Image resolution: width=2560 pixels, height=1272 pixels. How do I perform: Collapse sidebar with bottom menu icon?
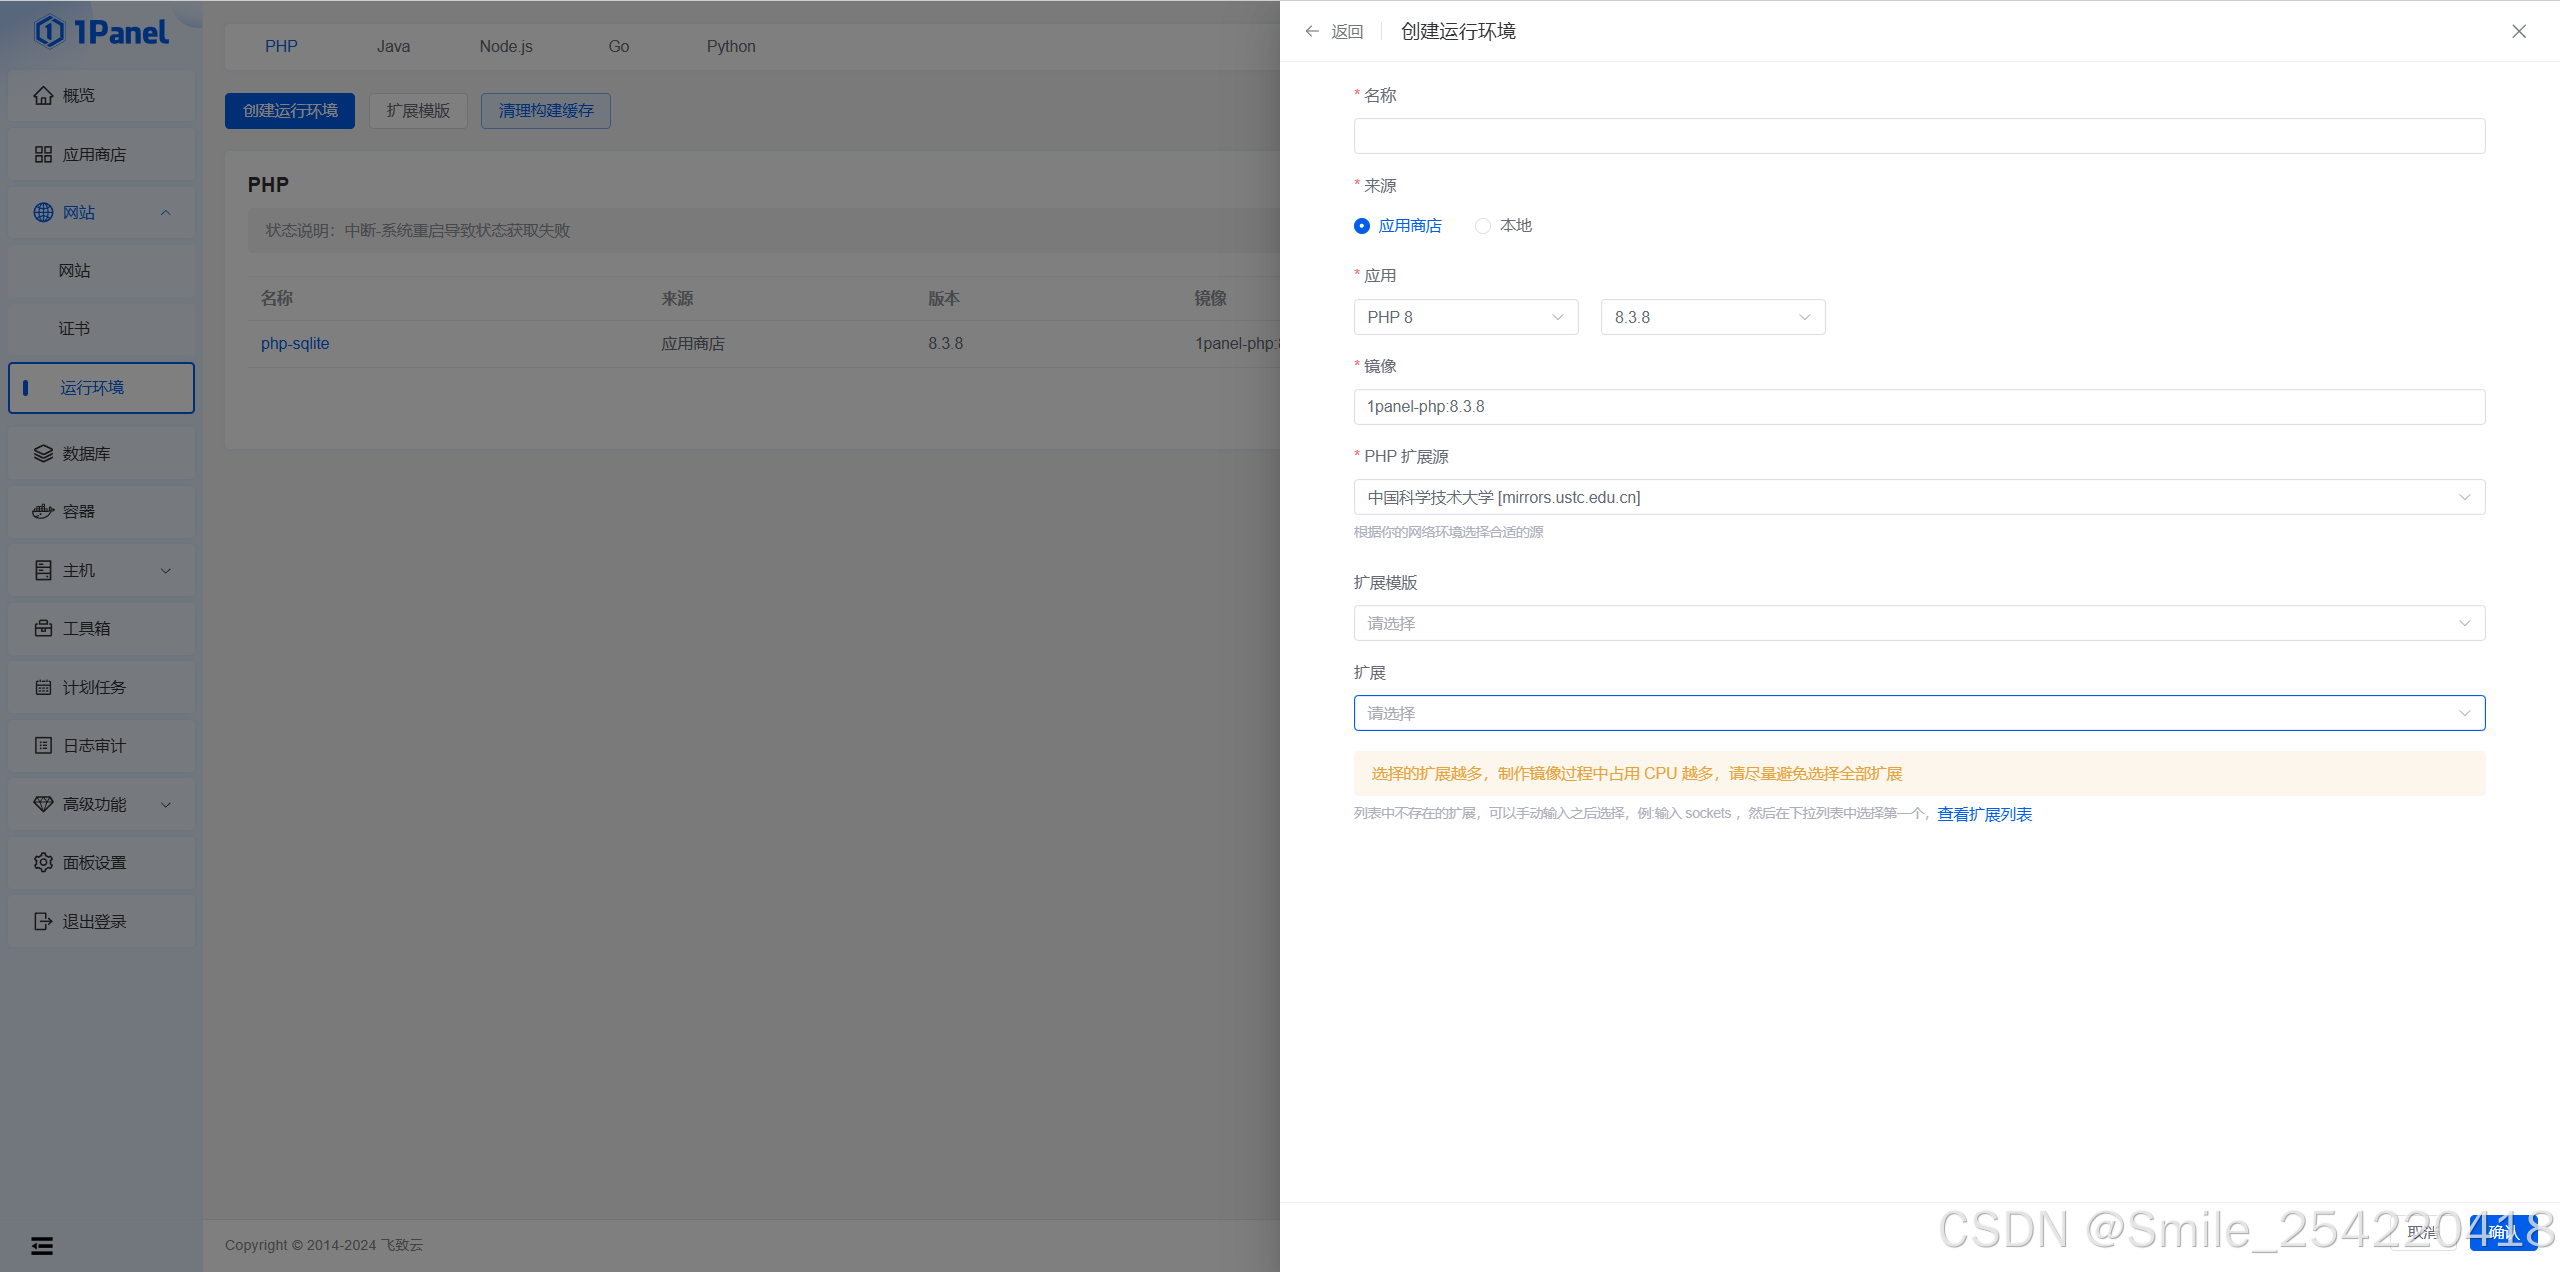pyautogui.click(x=42, y=1245)
